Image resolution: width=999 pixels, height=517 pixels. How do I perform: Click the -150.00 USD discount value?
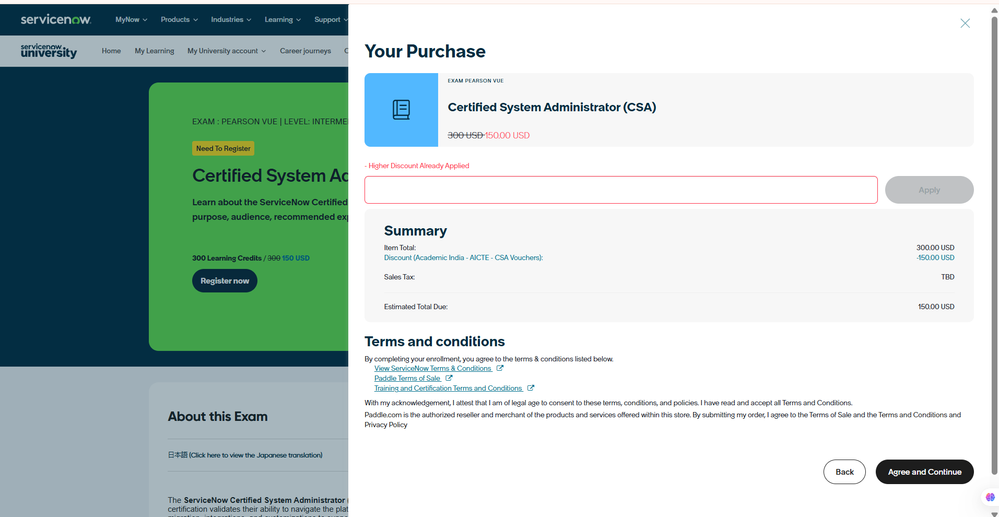coord(935,258)
